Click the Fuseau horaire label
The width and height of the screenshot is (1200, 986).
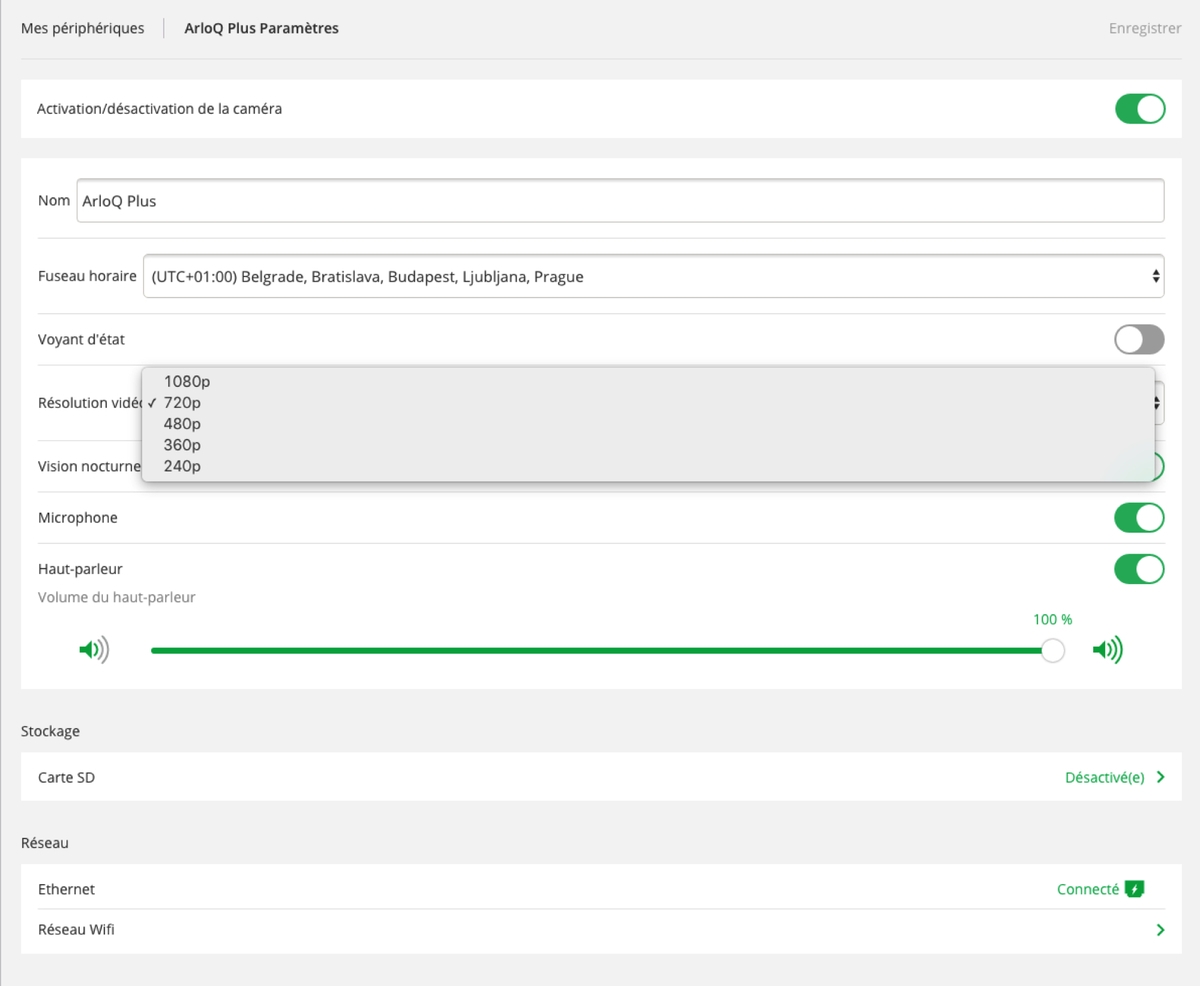pyautogui.click(x=87, y=276)
